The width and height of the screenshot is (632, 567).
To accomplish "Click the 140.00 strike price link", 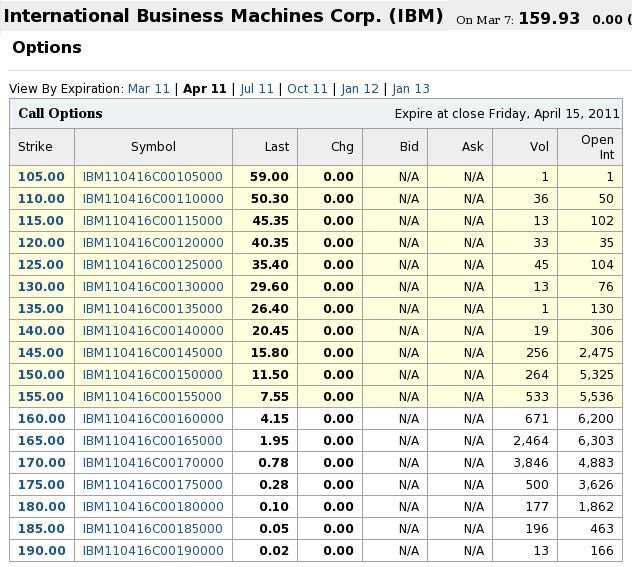I will (x=41, y=330).
